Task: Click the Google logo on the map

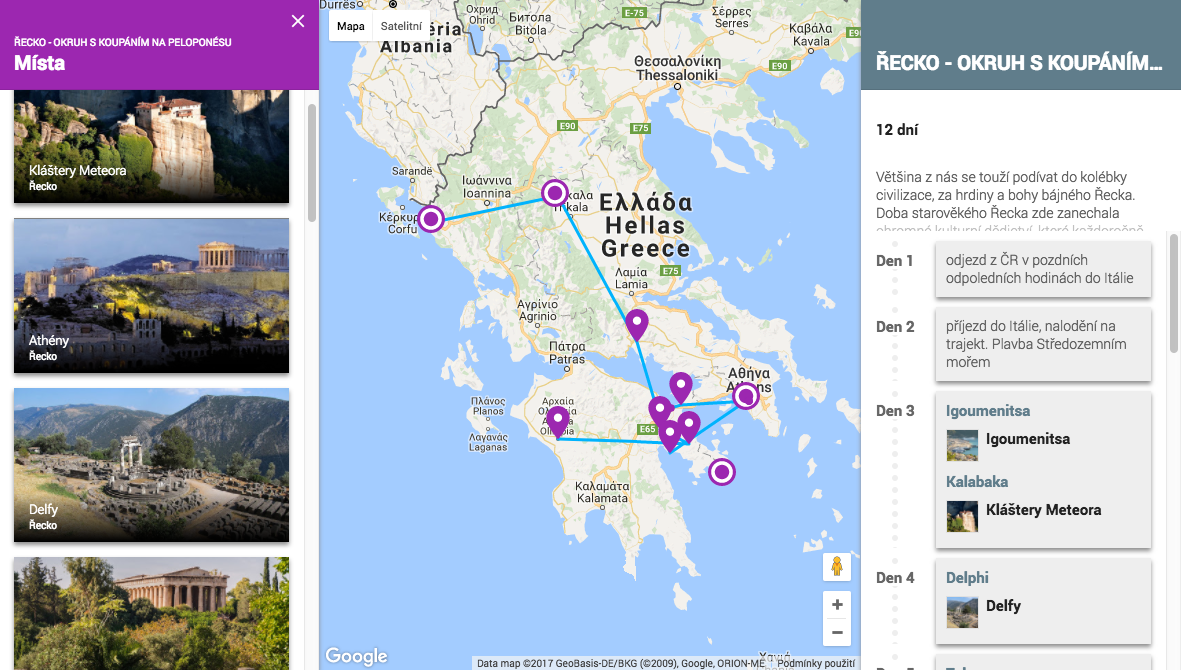Action: 356,656
